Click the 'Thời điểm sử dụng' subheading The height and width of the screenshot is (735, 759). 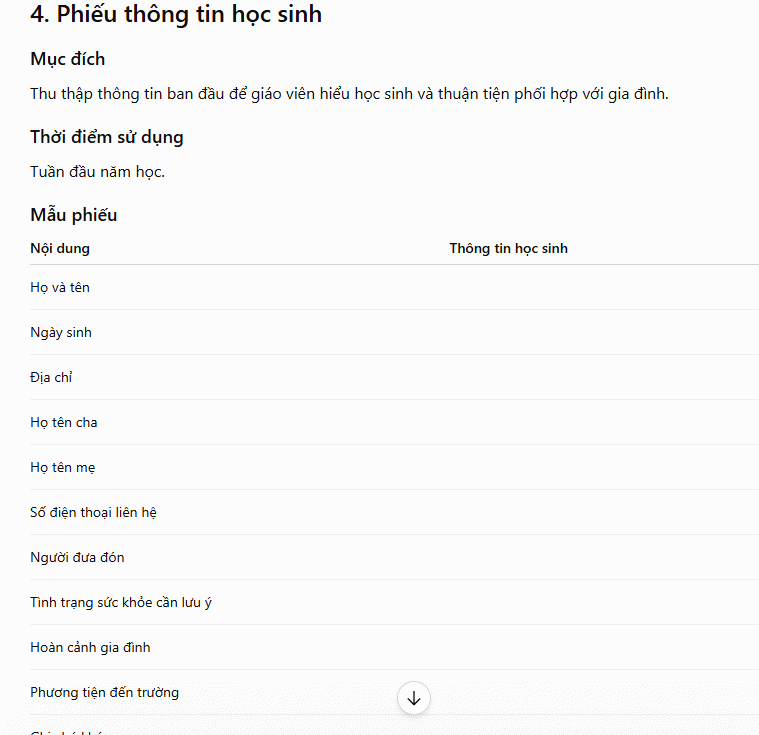tap(106, 137)
